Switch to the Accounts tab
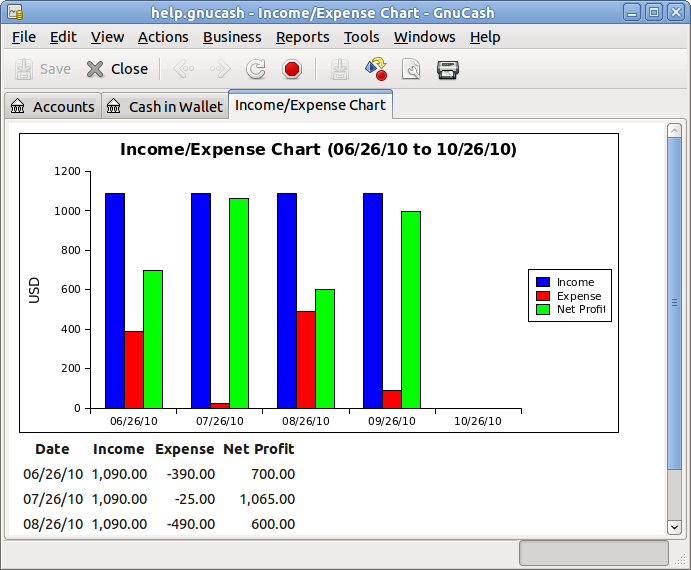The height and width of the screenshot is (570, 691). click(53, 106)
